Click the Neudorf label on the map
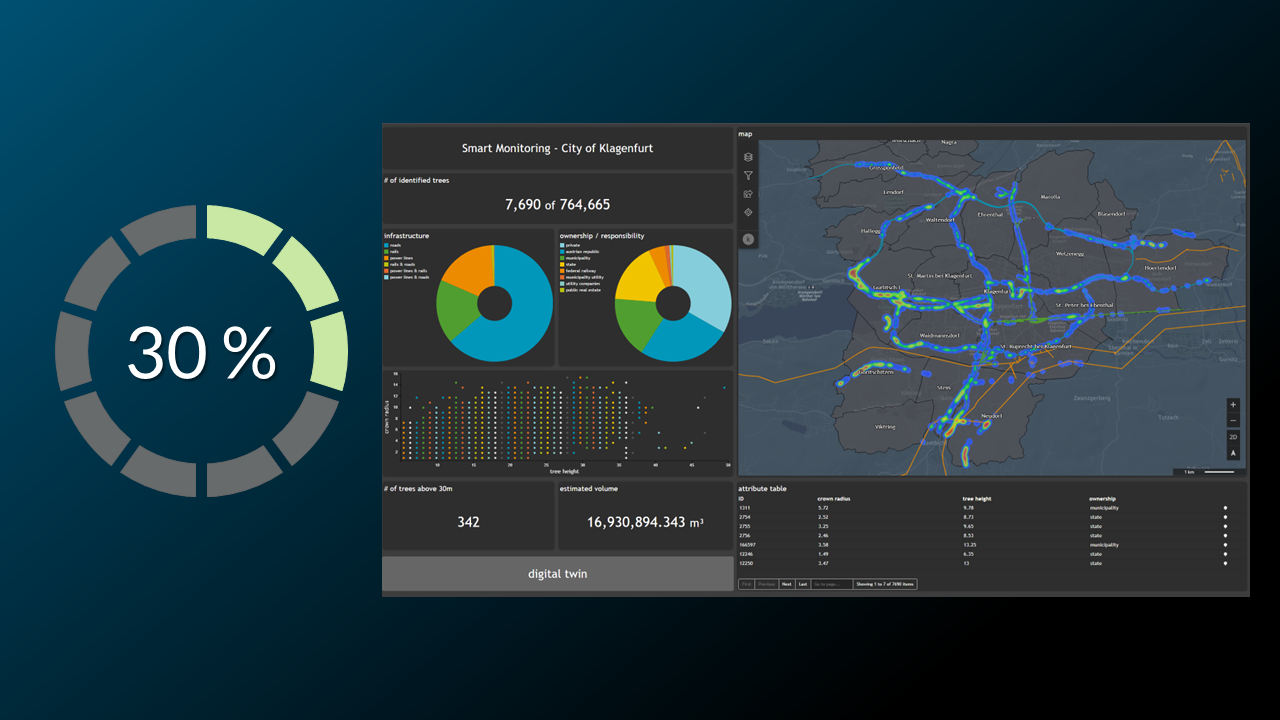The width and height of the screenshot is (1280, 720). click(991, 415)
